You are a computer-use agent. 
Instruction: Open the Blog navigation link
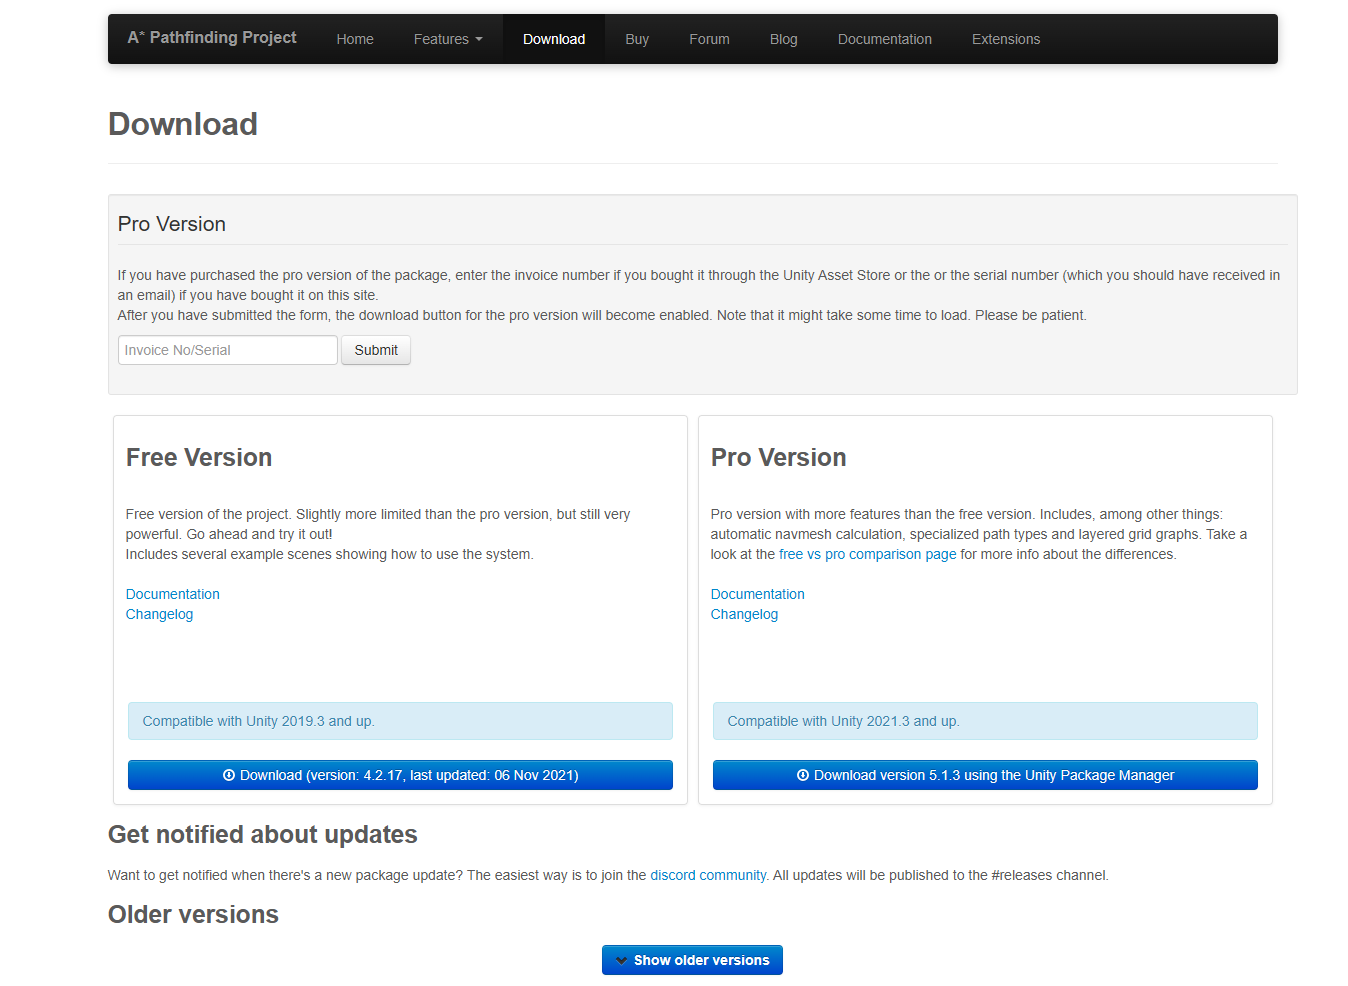click(x=783, y=39)
